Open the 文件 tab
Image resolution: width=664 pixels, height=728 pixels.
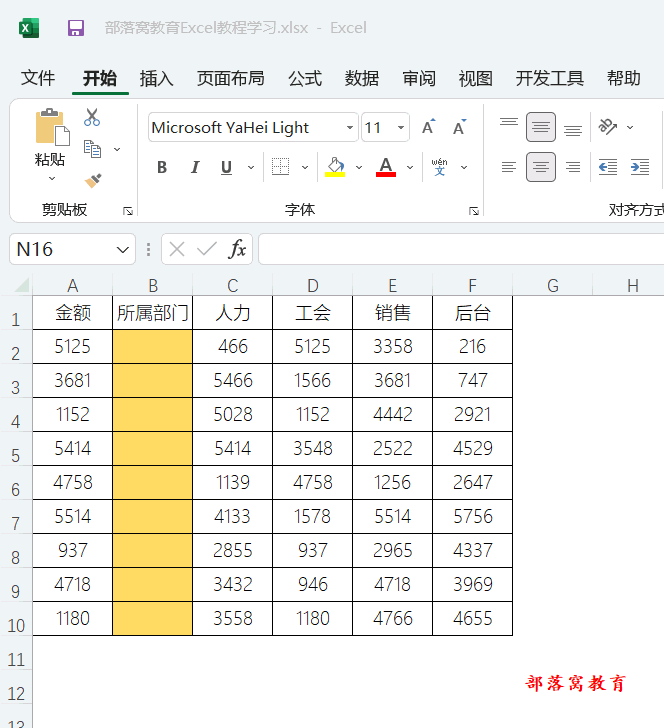click(38, 78)
